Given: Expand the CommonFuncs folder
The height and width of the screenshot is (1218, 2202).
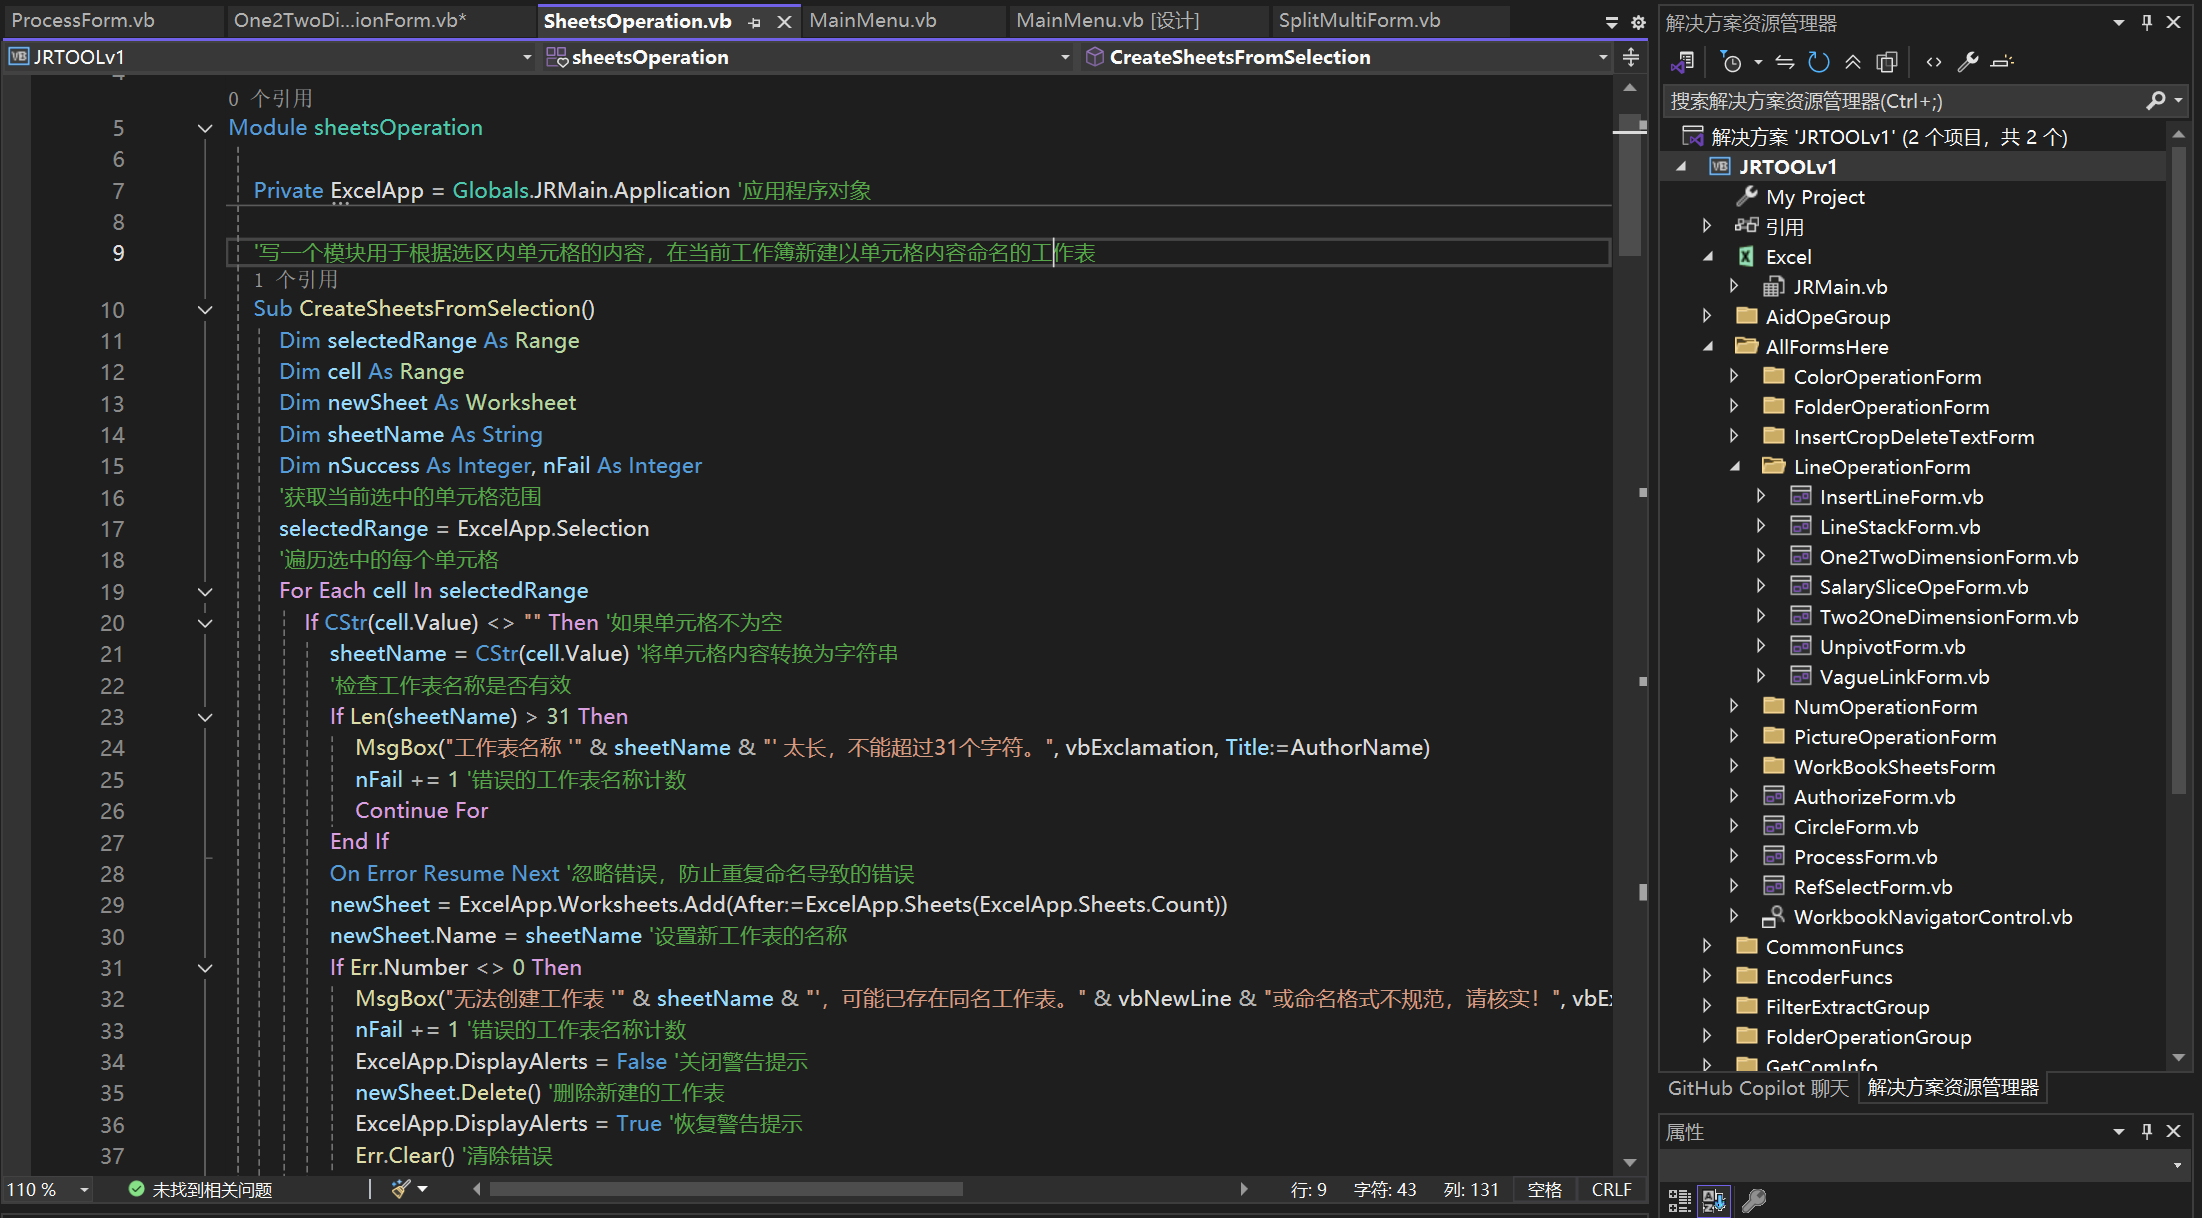Looking at the screenshot, I should (x=1707, y=946).
